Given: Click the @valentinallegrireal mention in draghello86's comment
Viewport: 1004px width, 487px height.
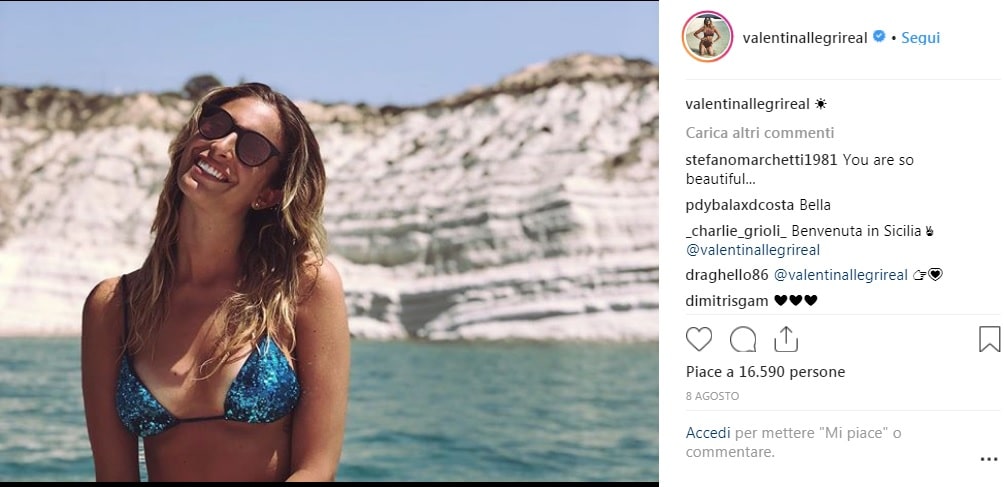Looking at the screenshot, I should (x=841, y=275).
